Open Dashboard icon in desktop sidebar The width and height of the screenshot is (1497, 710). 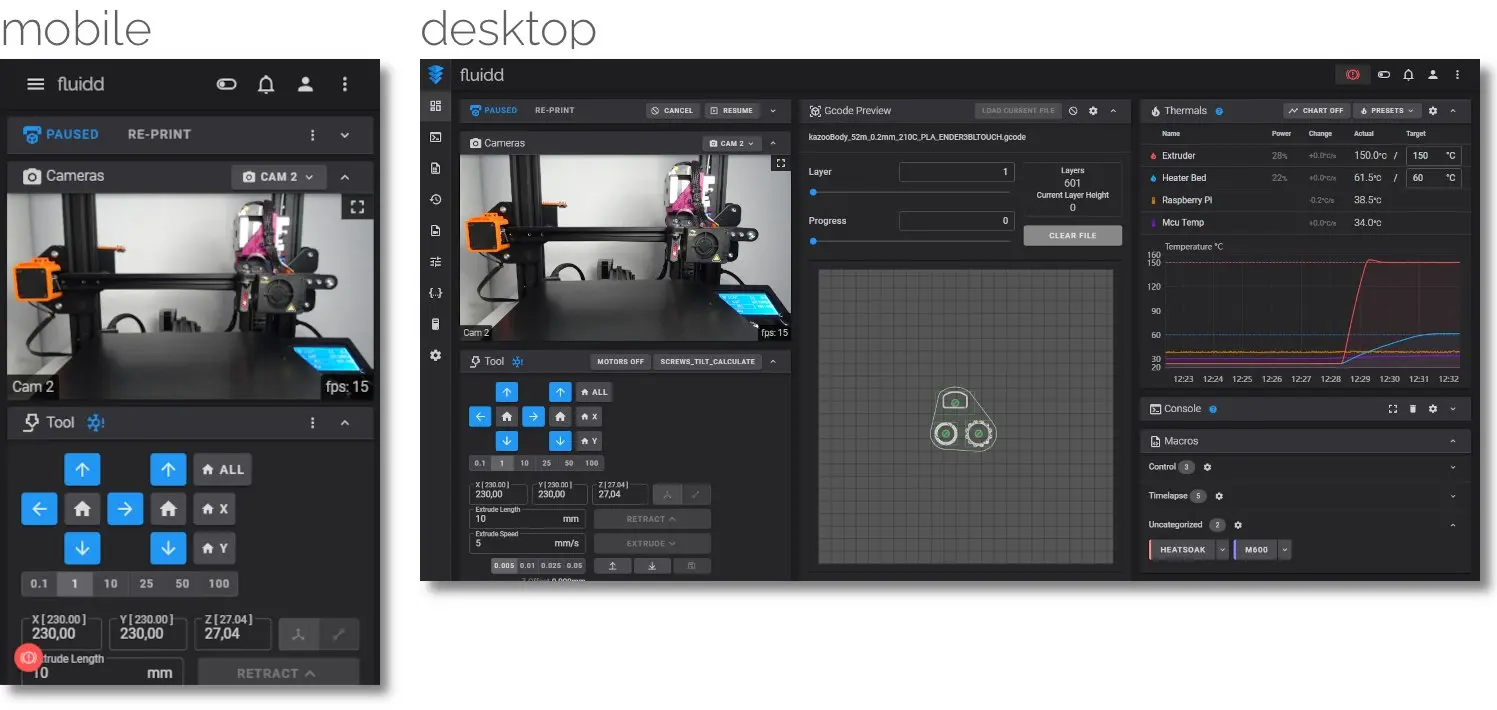coord(435,106)
